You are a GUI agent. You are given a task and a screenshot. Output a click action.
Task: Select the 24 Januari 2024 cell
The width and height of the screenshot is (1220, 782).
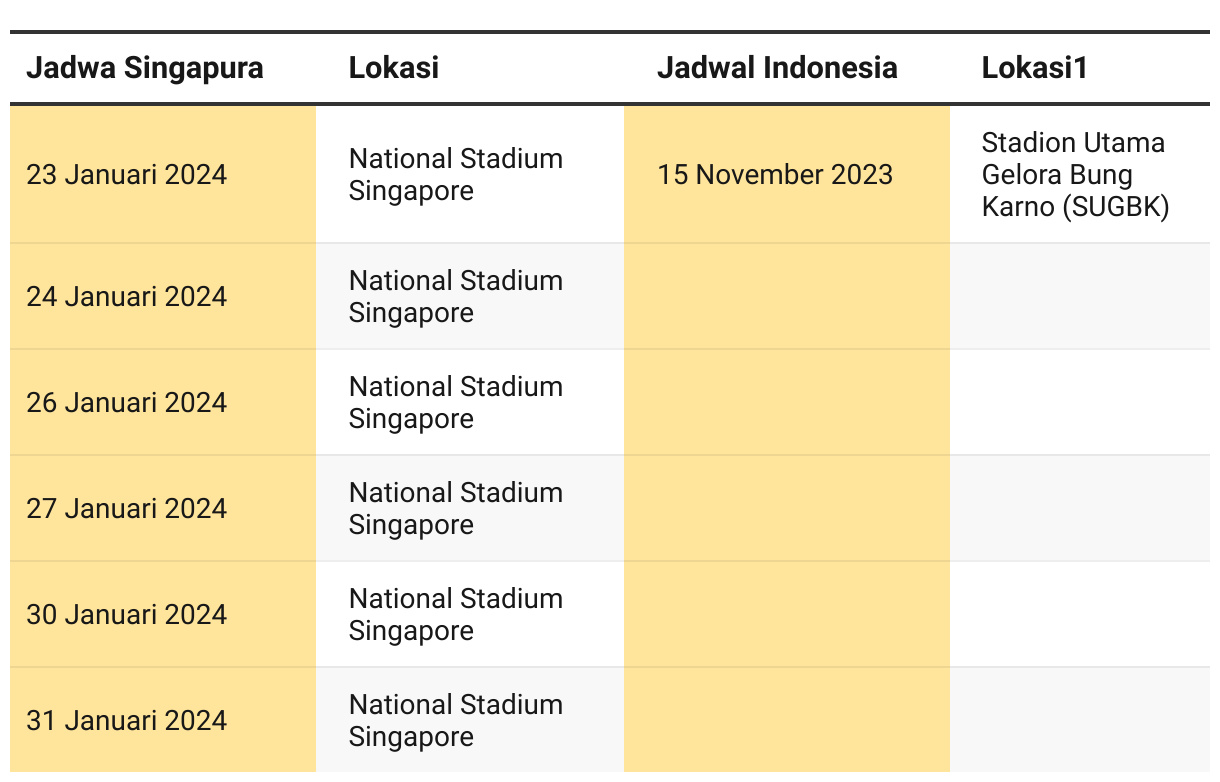pyautogui.click(x=163, y=296)
